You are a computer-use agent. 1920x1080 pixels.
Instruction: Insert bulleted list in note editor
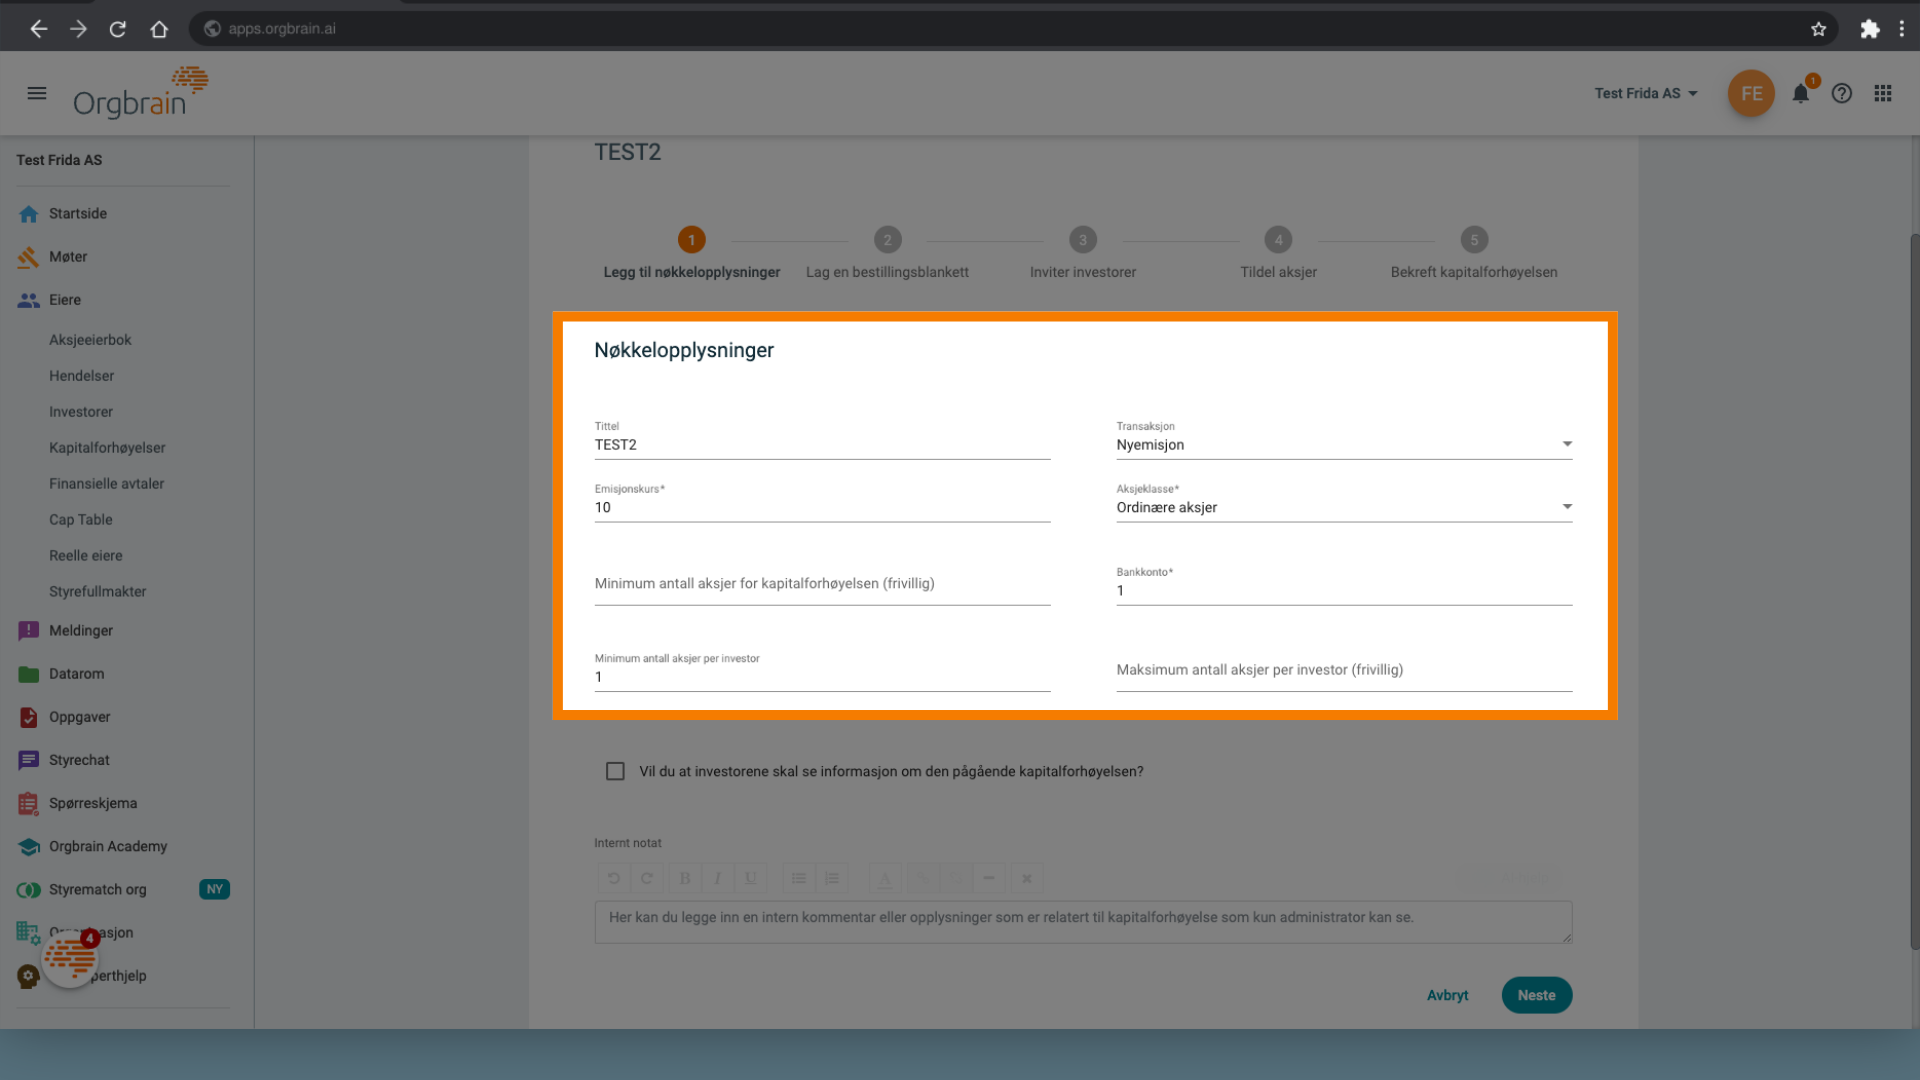pos(799,878)
